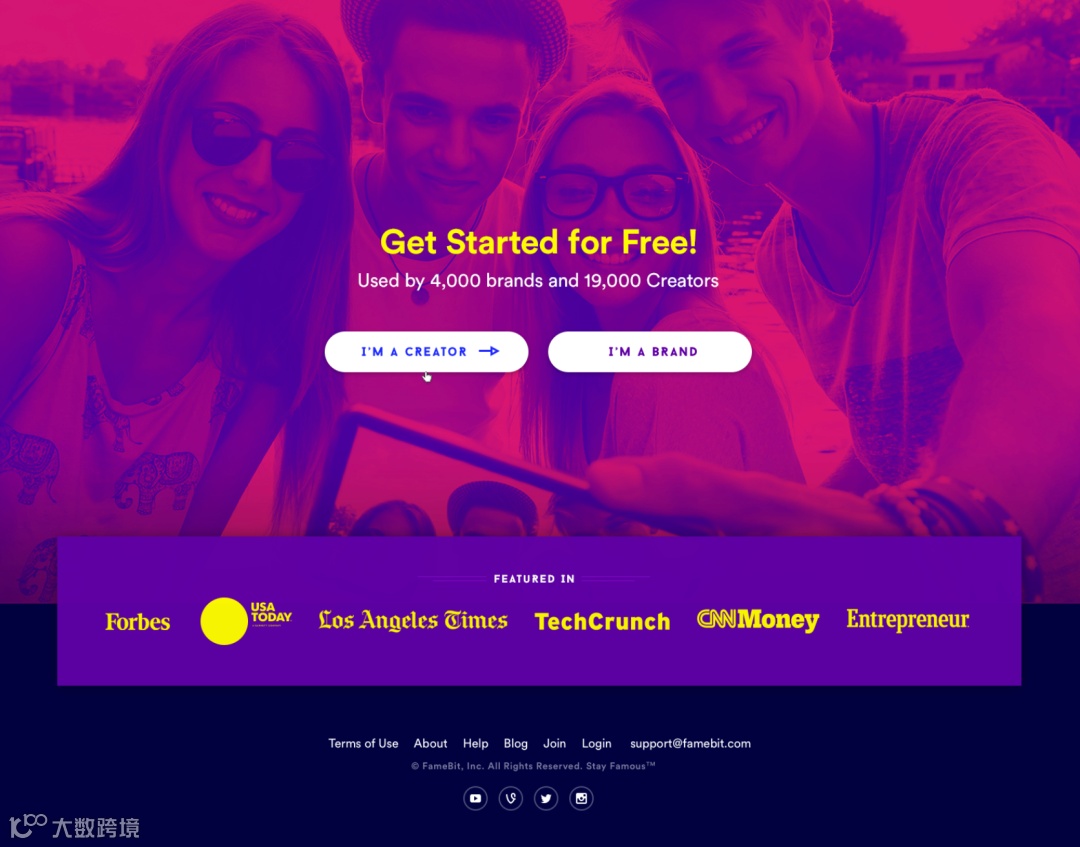Click the arrow in the Creator button
Screen dimensions: 1080x847
coord(489,351)
